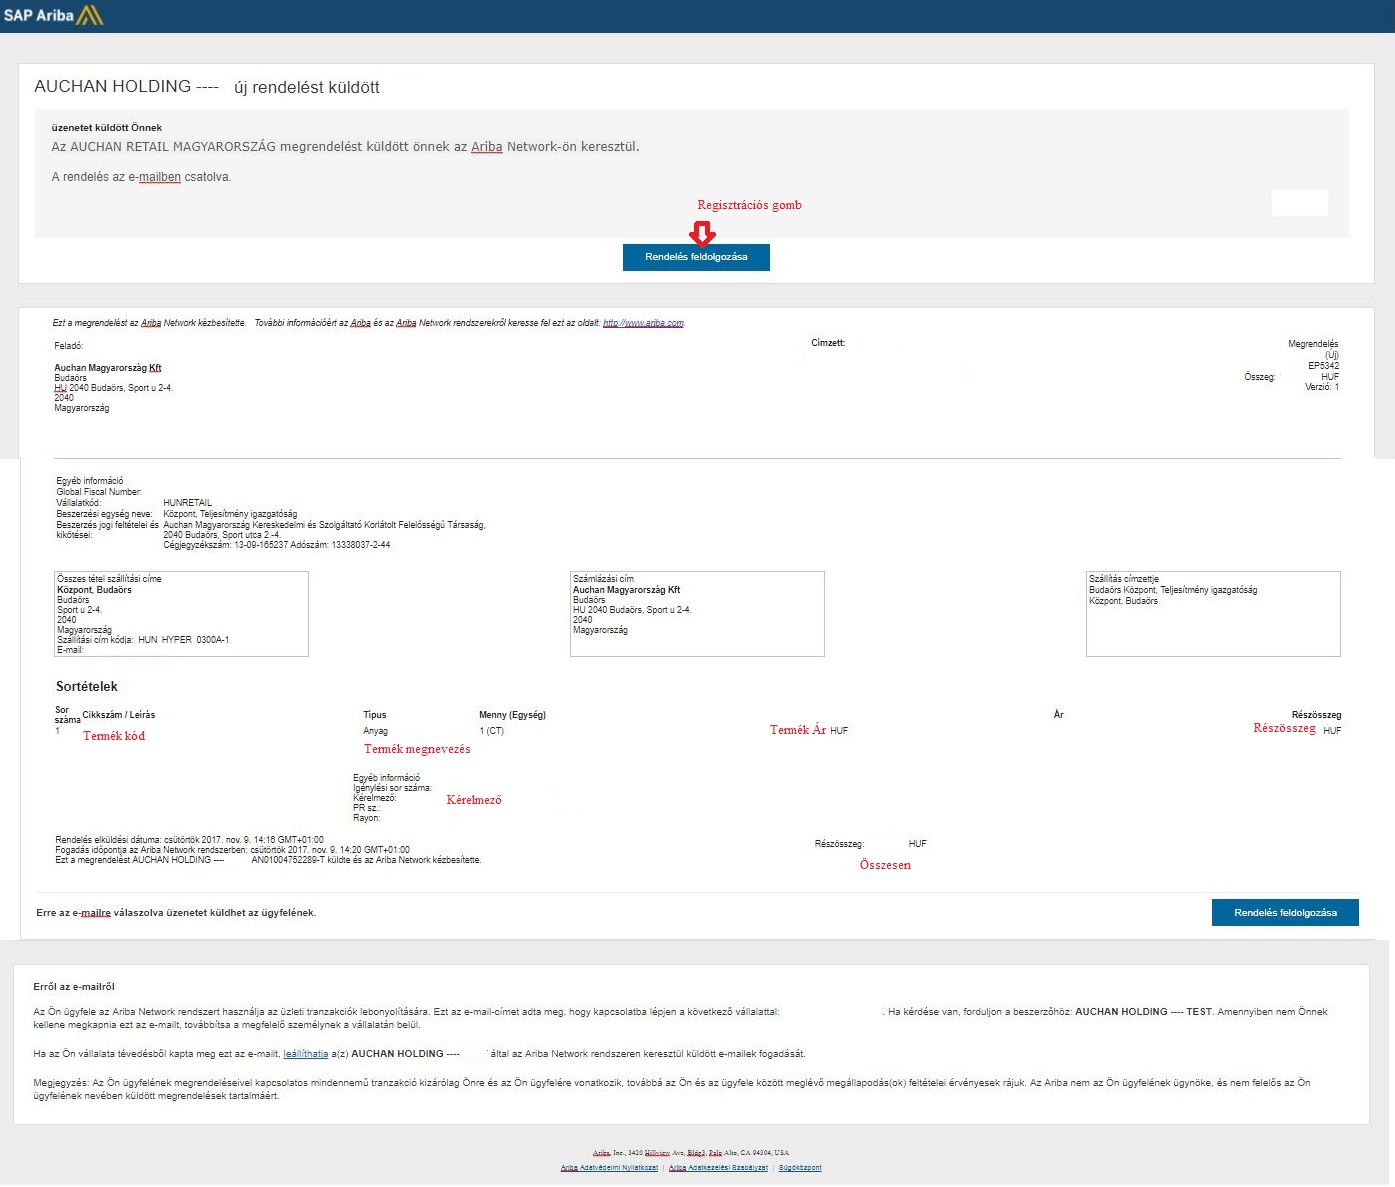Screen dimensions: 1395x1187
Task: Open the http://www.ariba.com link
Action: coord(643,323)
